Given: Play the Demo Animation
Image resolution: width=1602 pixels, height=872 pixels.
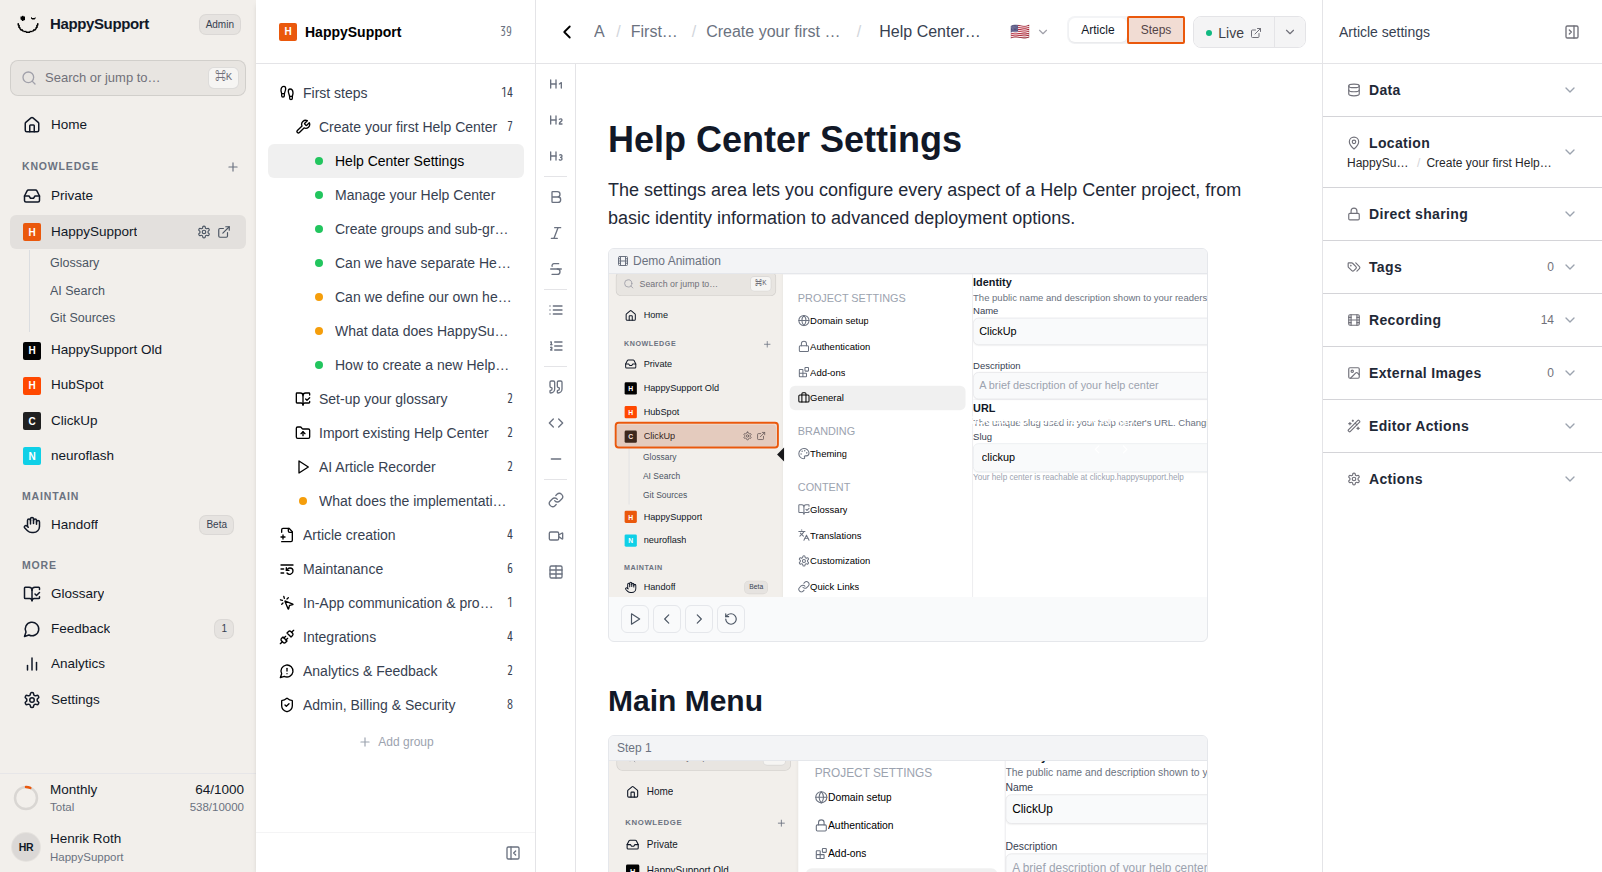Looking at the screenshot, I should [635, 619].
